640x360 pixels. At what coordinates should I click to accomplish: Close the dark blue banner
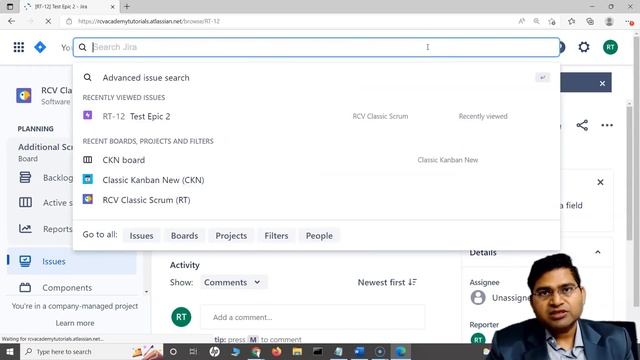(602, 83)
